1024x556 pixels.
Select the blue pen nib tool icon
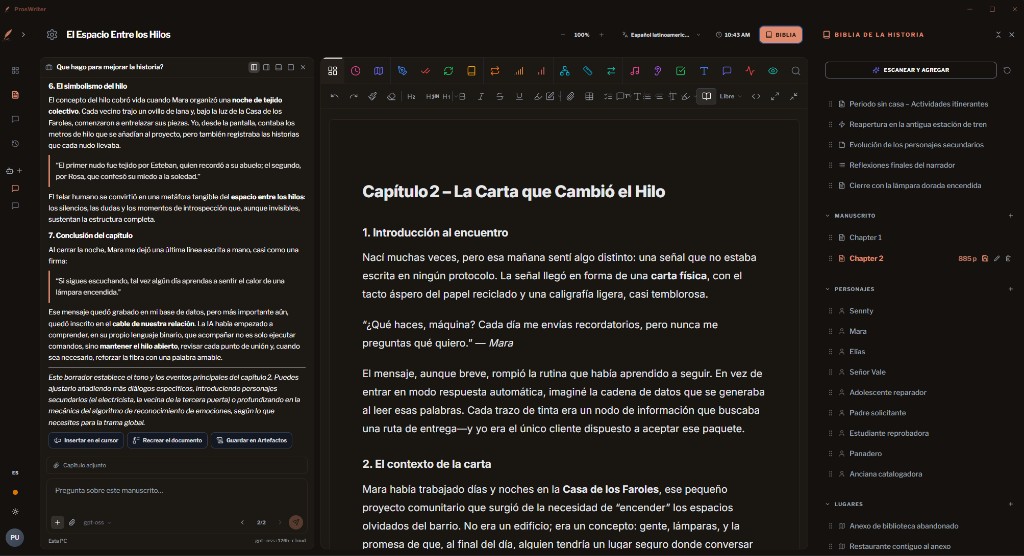point(402,71)
